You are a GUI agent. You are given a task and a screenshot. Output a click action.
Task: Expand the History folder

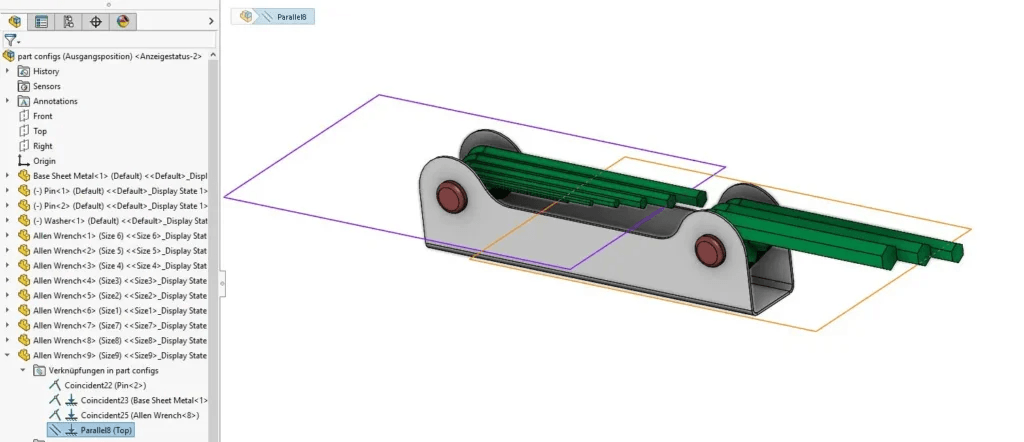click(8, 71)
